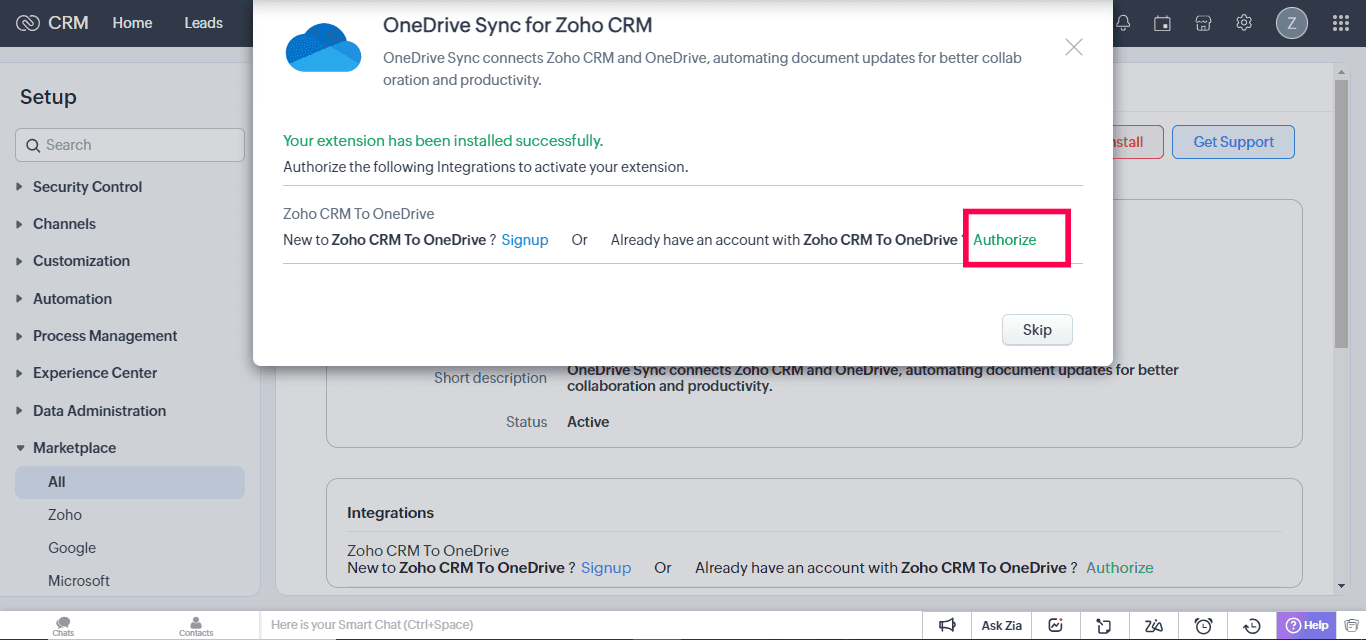Click the notifications bell icon
This screenshot has height=640, width=1366.
[x=1123, y=23]
